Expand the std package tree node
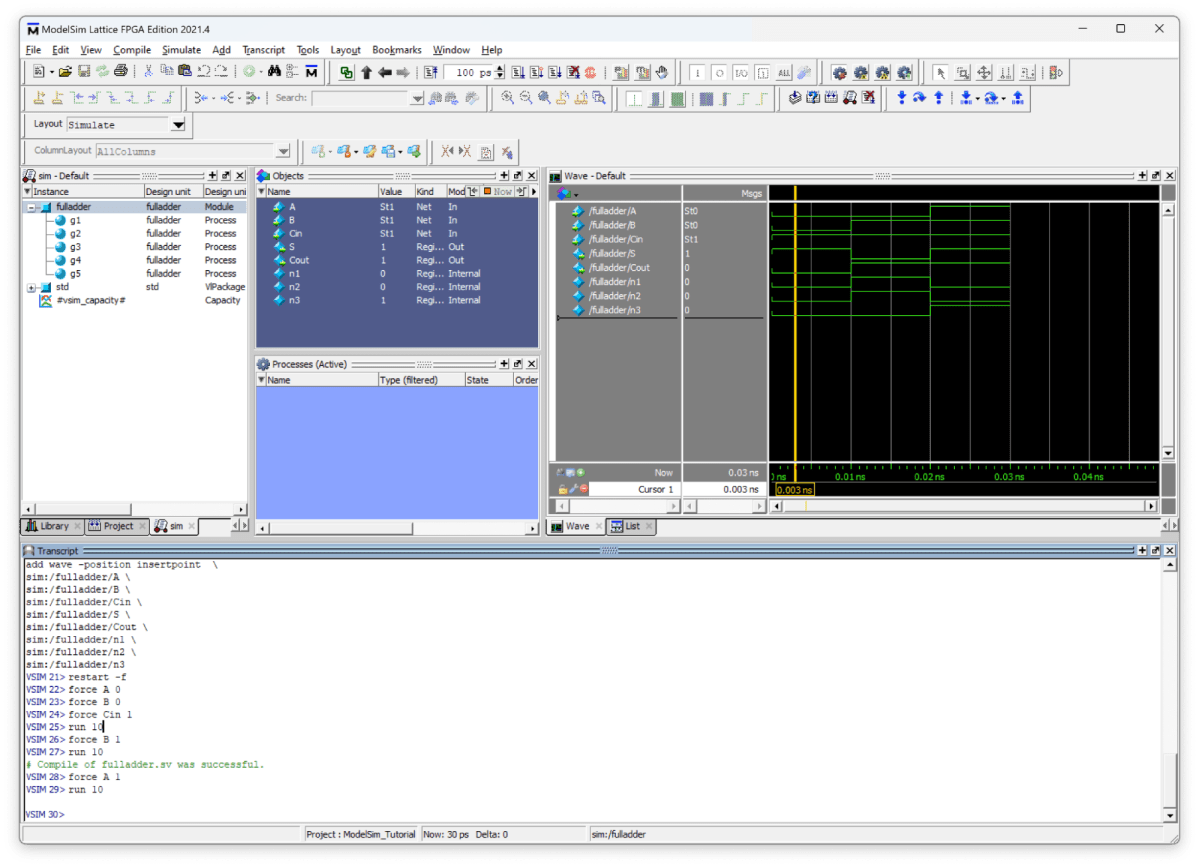The image size is (1199, 867). 32,287
